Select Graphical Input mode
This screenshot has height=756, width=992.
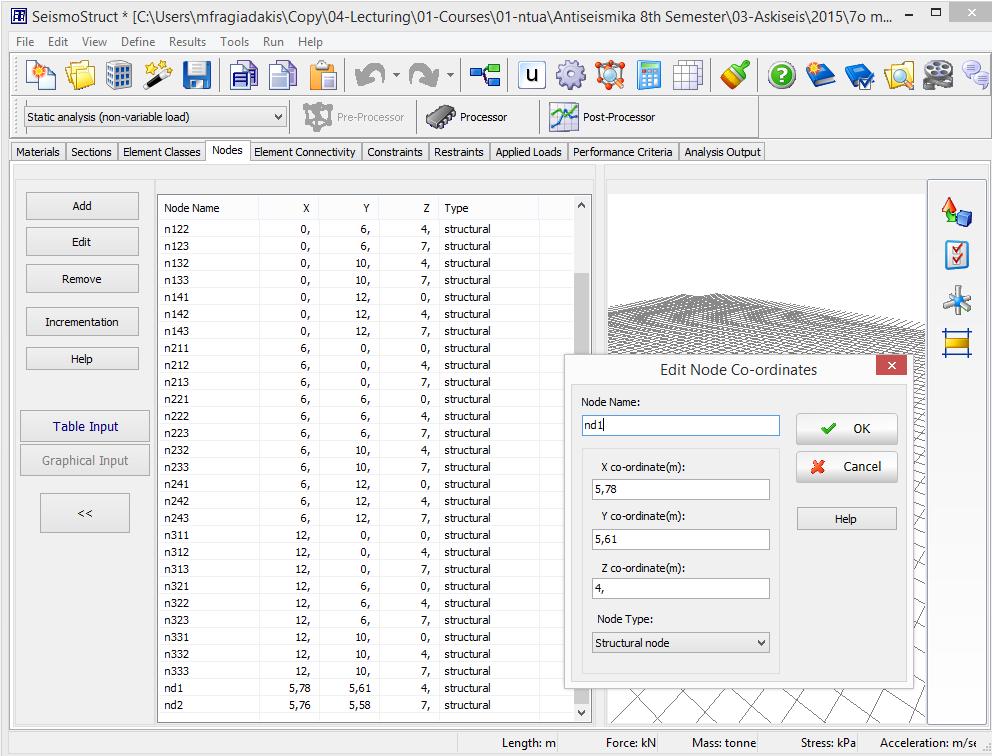click(x=85, y=461)
